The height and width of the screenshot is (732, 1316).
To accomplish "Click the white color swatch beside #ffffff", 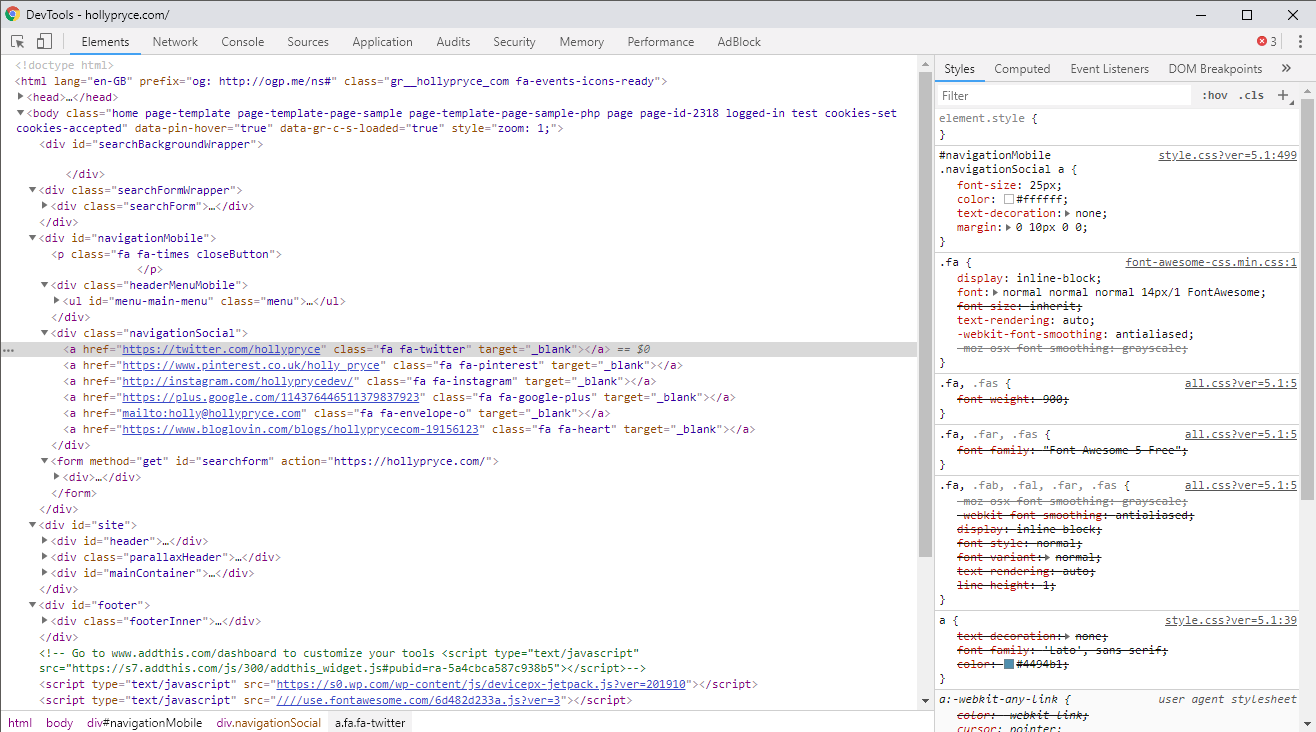I will (1007, 198).
